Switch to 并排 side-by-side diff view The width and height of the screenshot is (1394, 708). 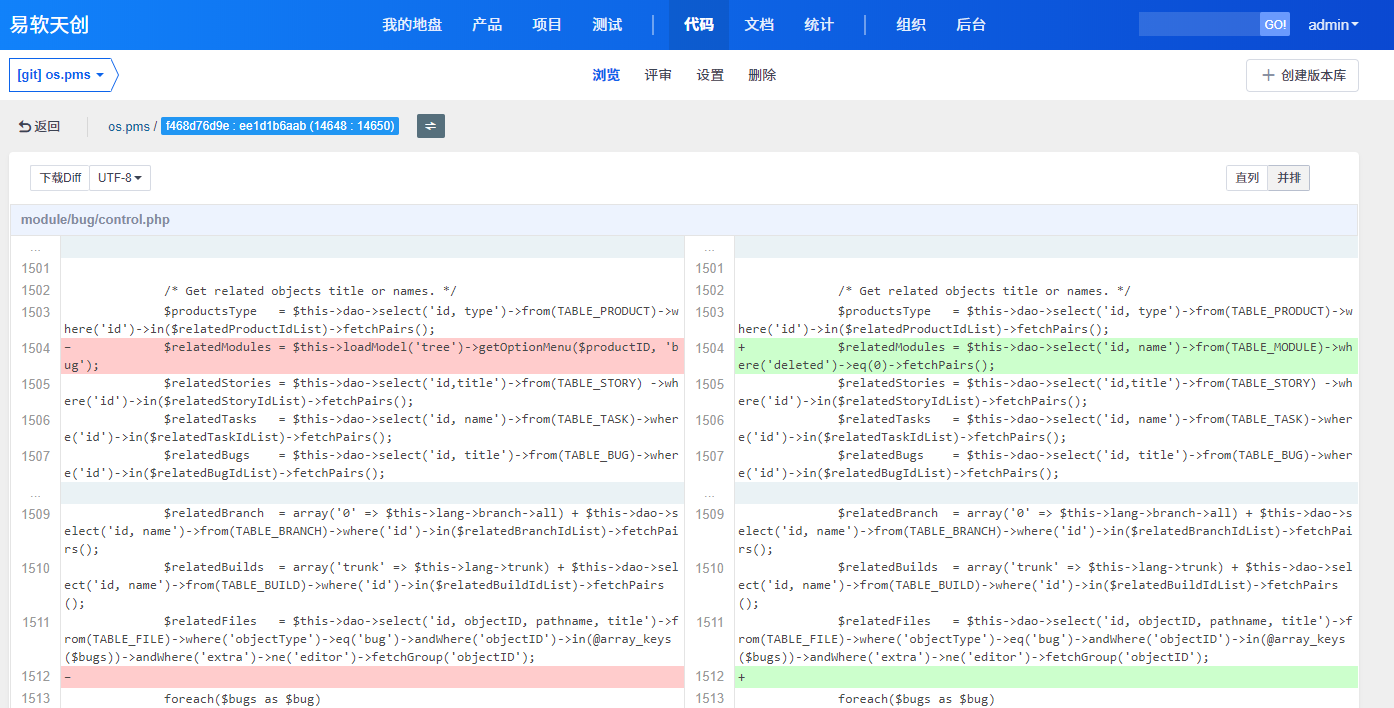(1289, 178)
